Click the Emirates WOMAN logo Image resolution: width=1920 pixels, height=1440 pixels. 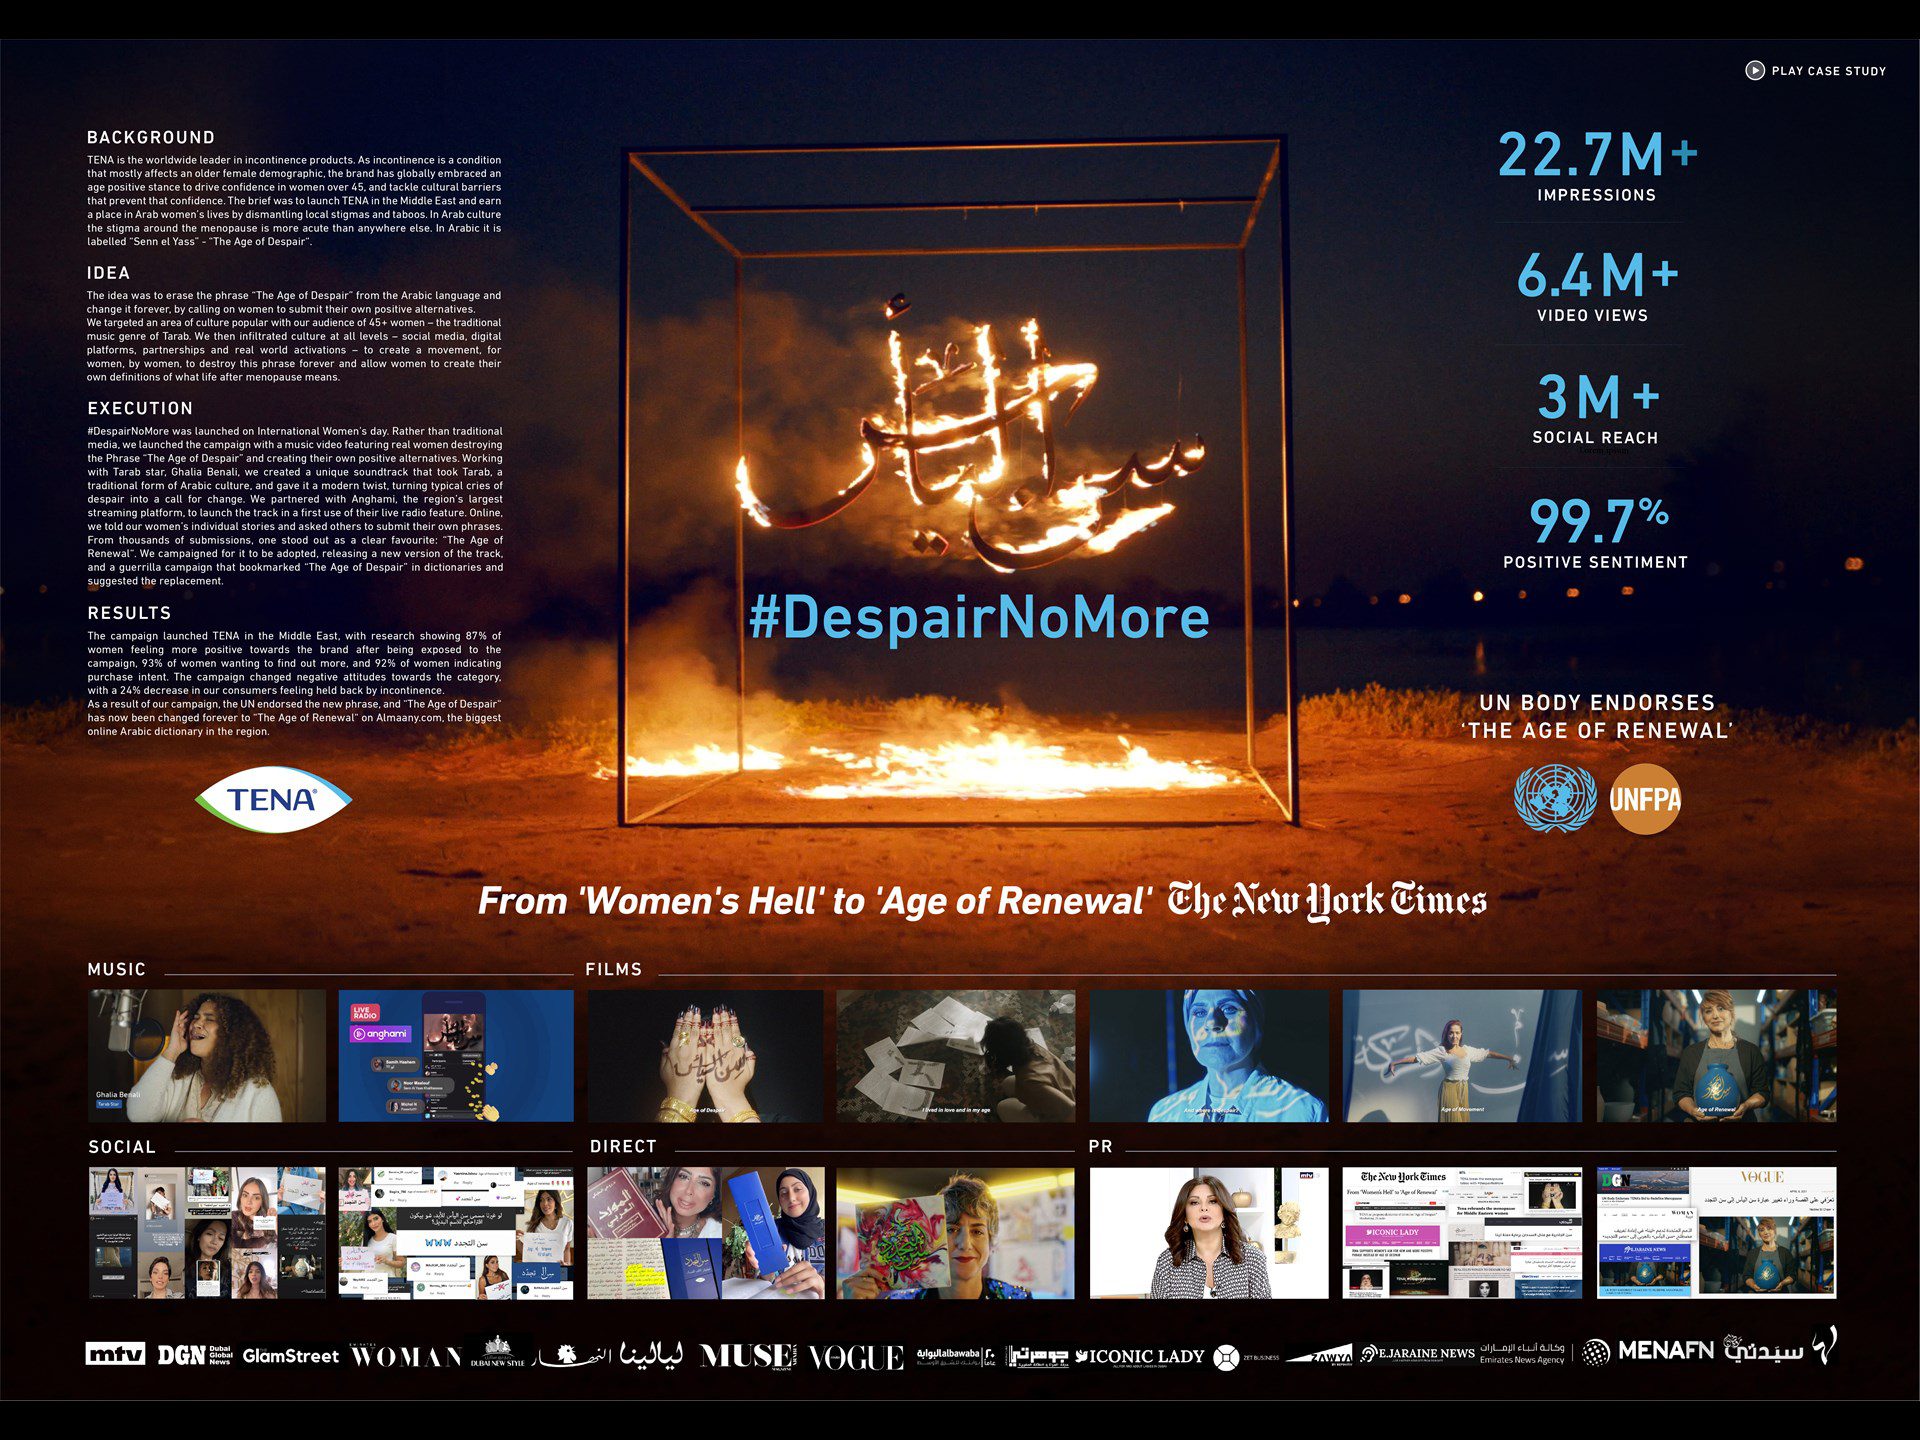coord(406,1355)
